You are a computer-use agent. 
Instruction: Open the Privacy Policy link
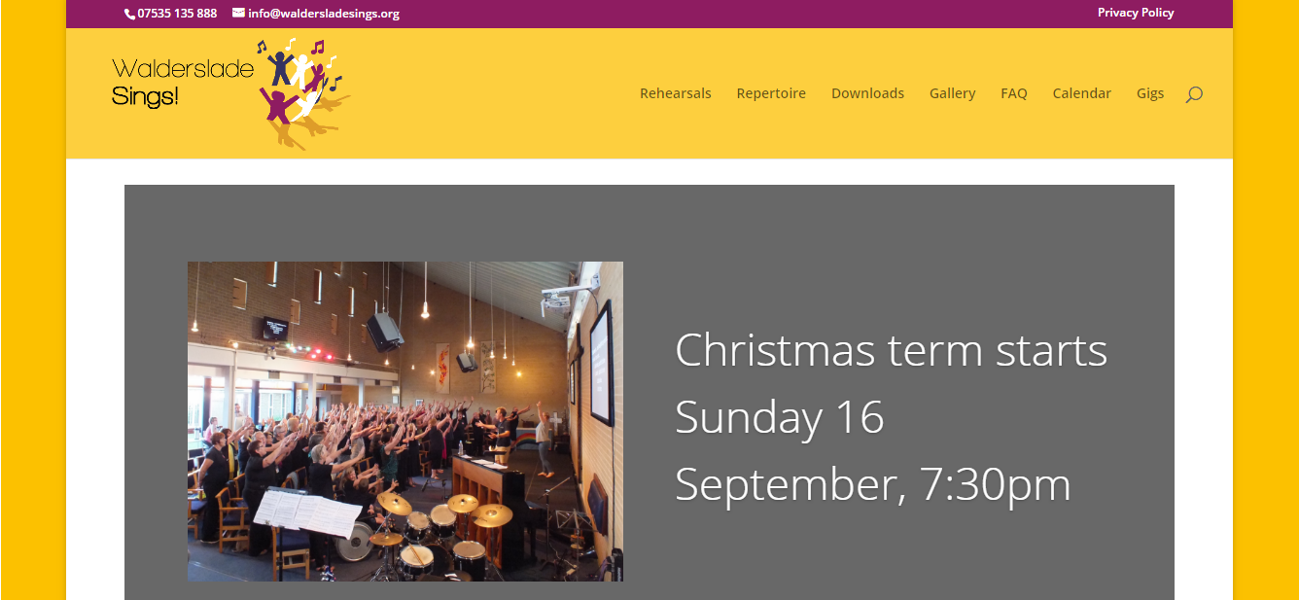tap(1135, 13)
